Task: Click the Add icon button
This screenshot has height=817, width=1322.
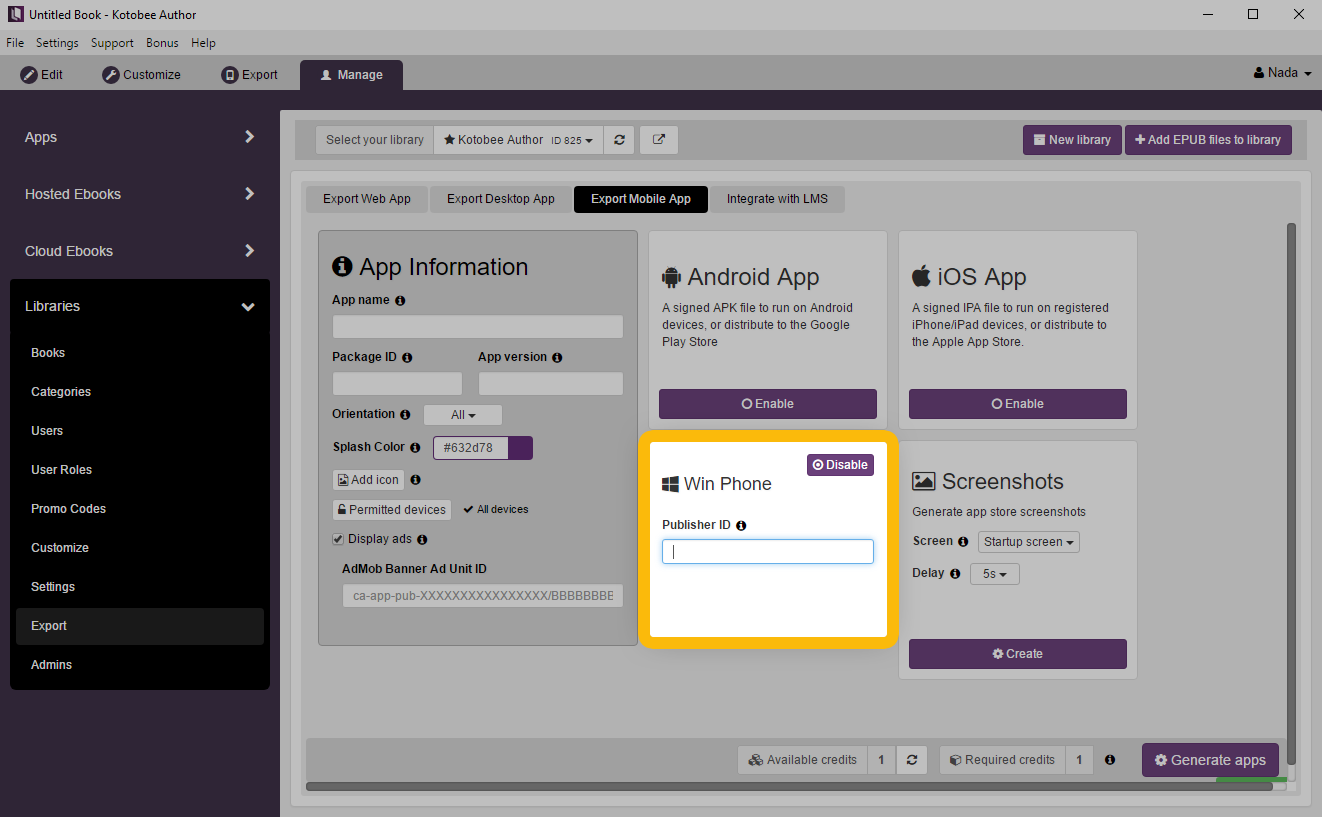Action: pyautogui.click(x=368, y=480)
